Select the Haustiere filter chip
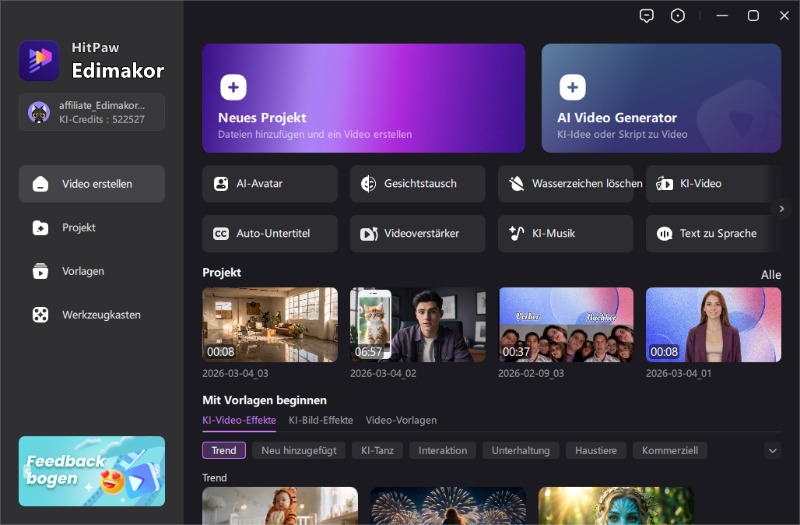 [596, 451]
